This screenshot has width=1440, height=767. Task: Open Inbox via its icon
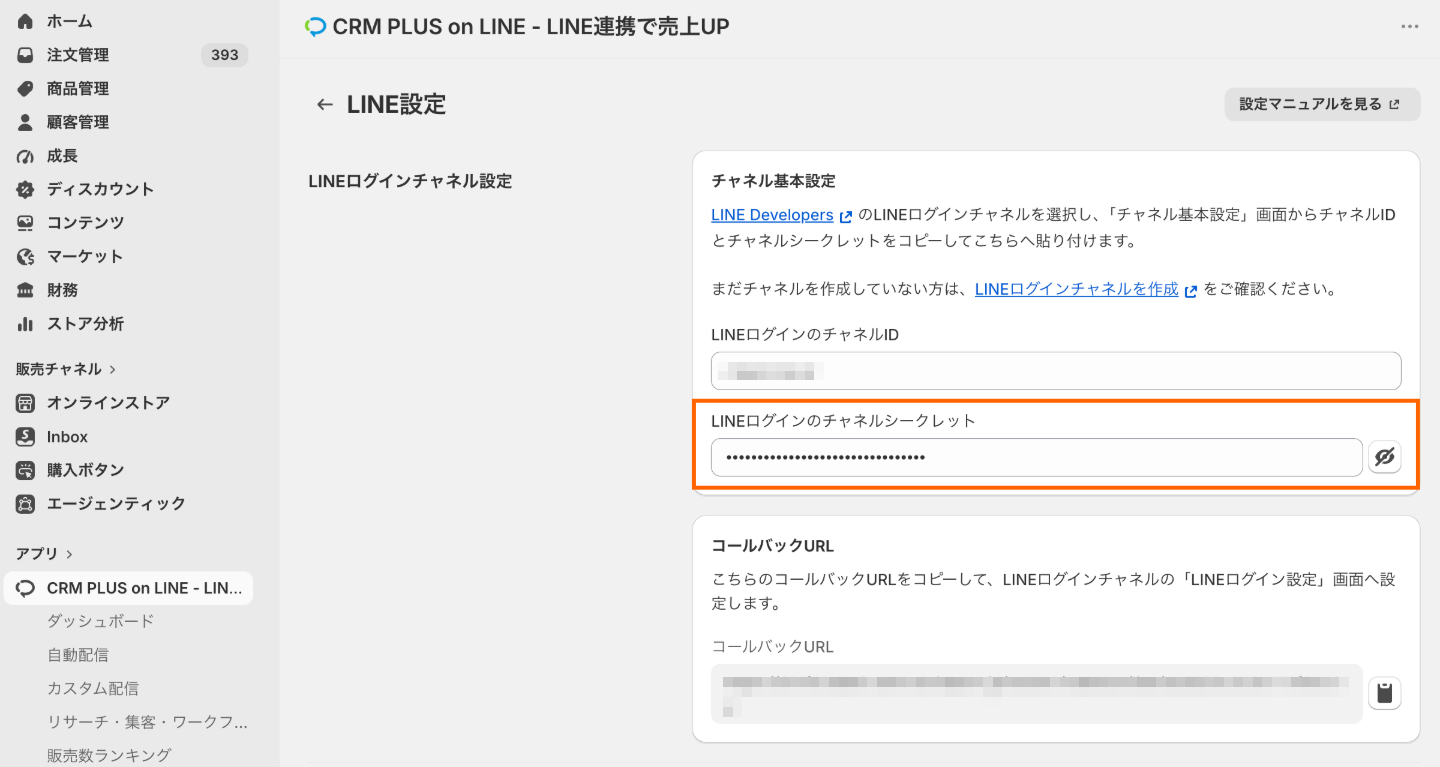coord(26,437)
